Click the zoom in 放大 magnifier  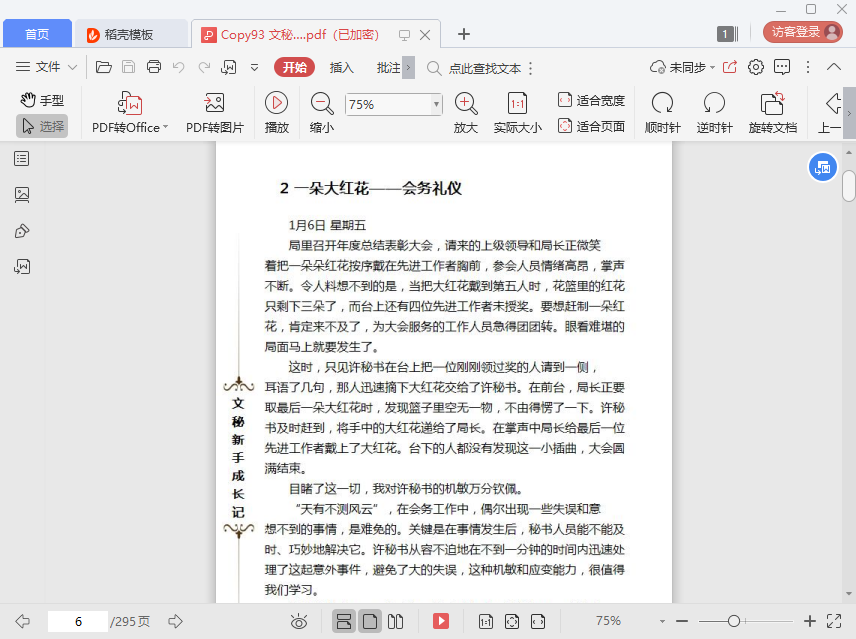tap(465, 103)
